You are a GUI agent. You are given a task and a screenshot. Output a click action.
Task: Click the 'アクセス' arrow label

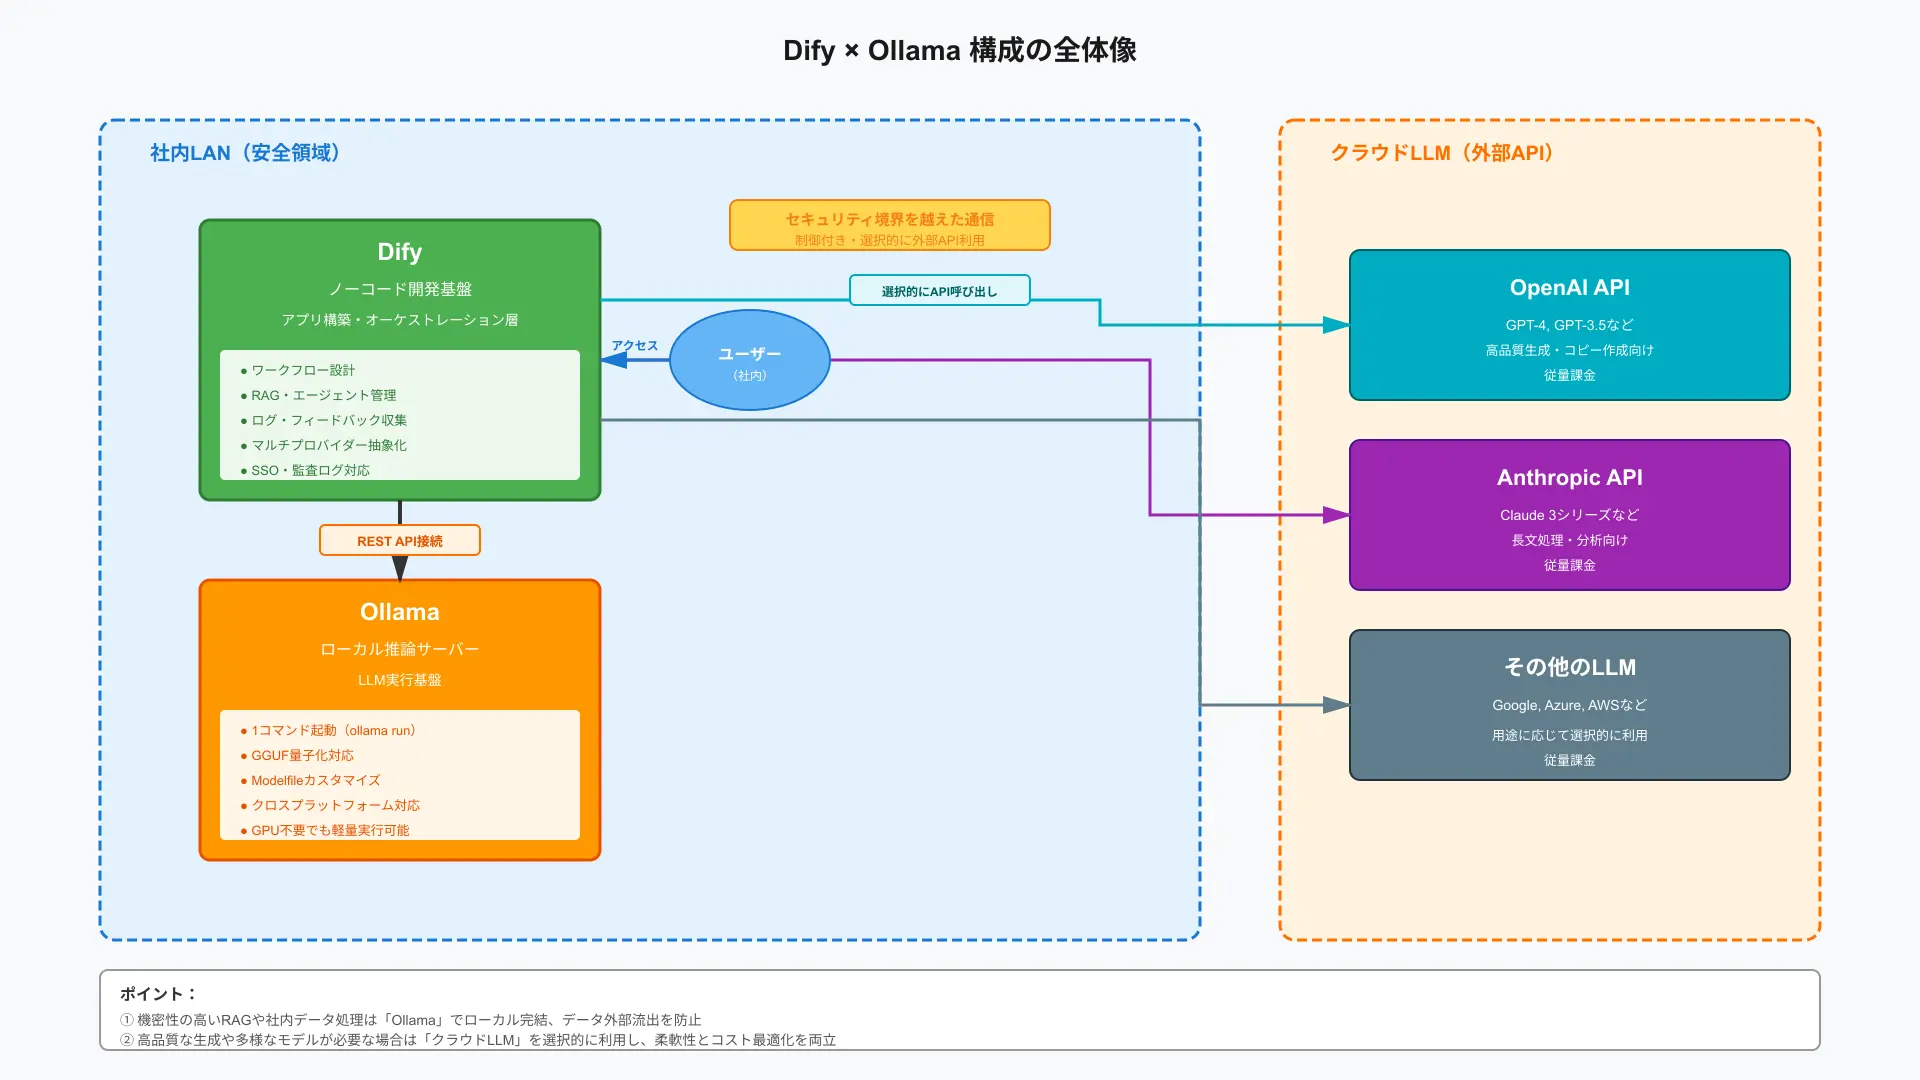tap(635, 345)
